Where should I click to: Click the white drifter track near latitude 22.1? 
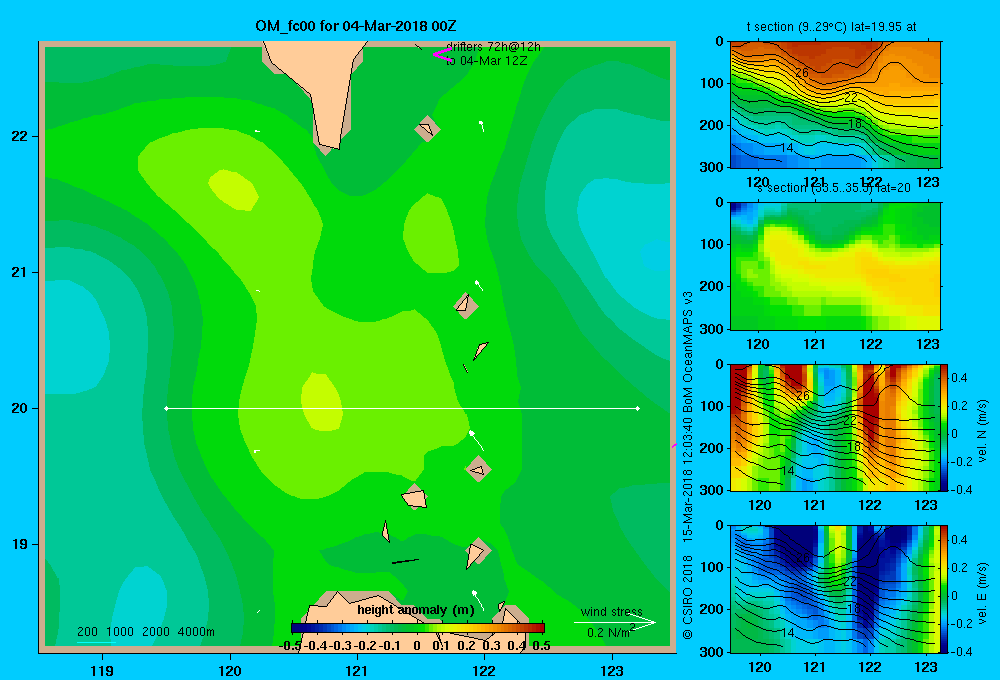coord(482,126)
